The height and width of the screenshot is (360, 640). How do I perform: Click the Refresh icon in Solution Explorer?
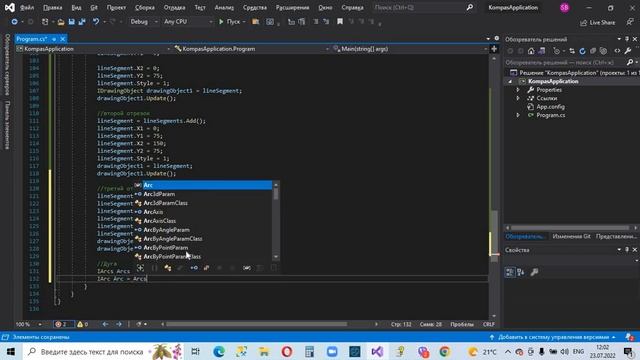[x=582, y=51]
